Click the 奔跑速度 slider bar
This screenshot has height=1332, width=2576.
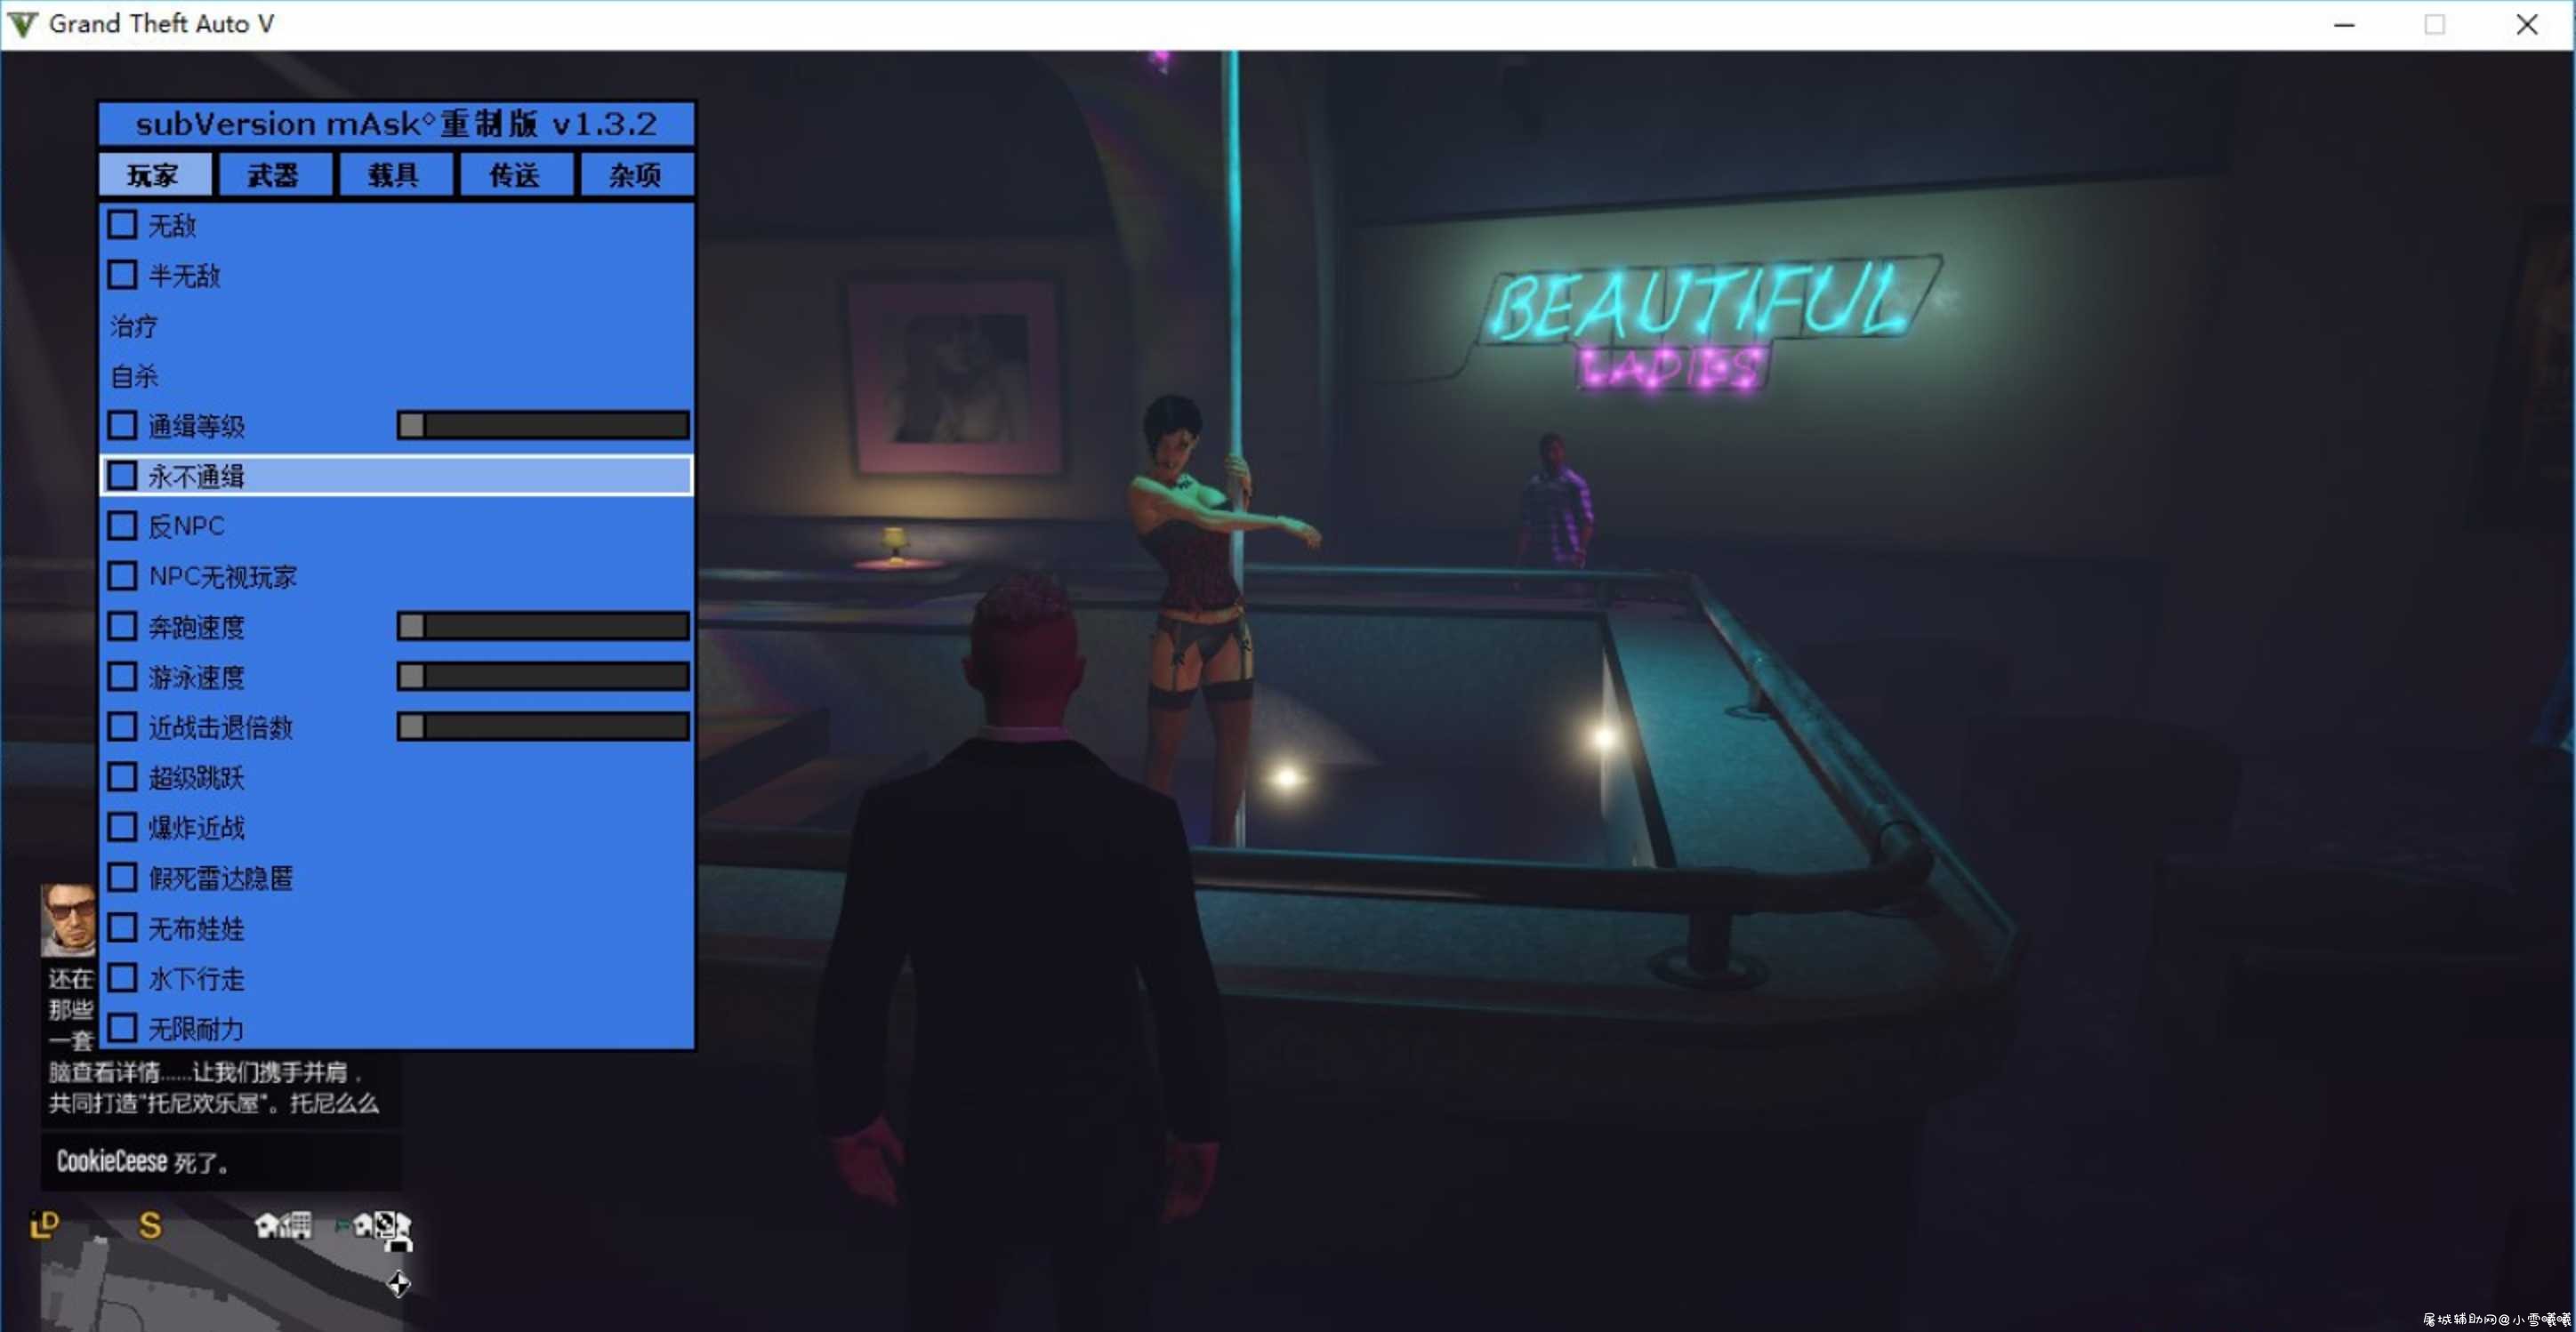click(x=543, y=627)
